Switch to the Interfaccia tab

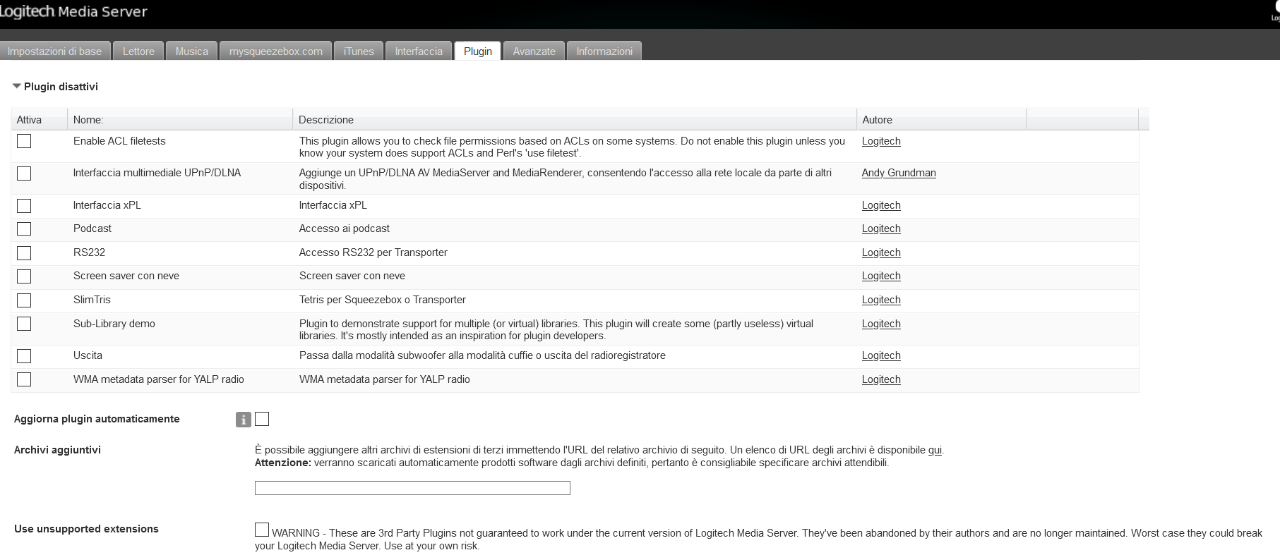419,51
